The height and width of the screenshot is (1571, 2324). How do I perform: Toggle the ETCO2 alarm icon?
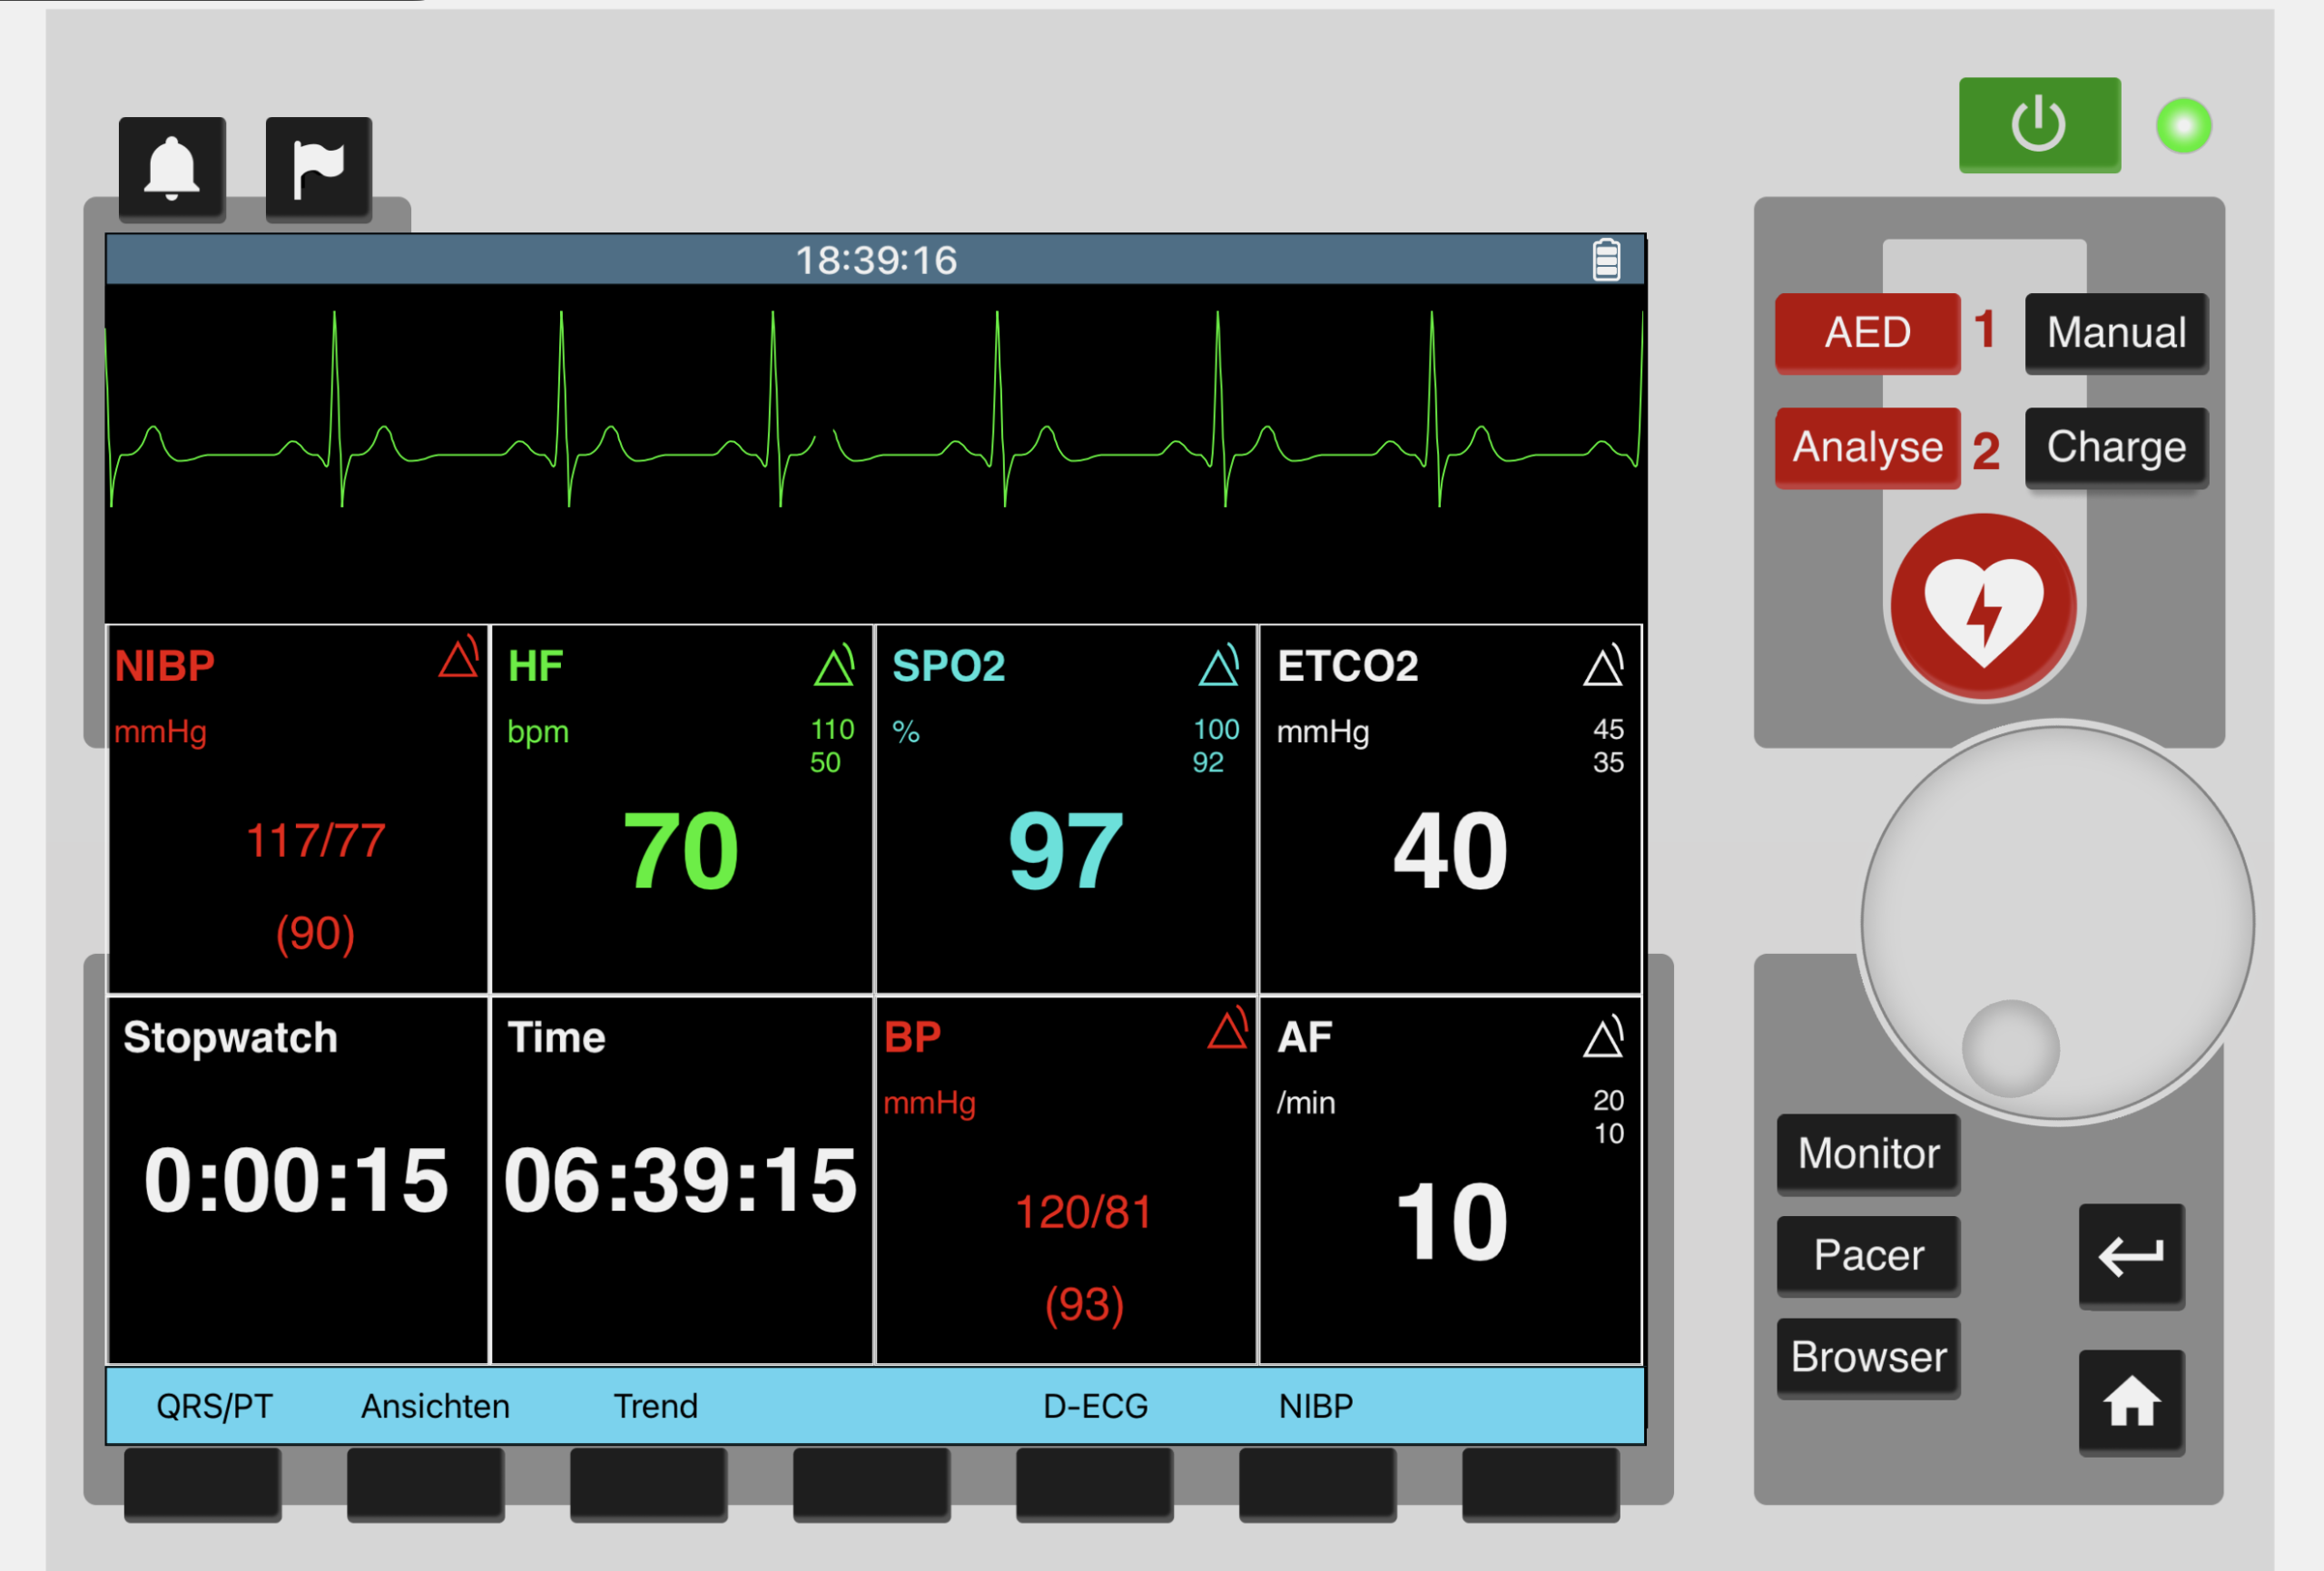coord(1603,665)
